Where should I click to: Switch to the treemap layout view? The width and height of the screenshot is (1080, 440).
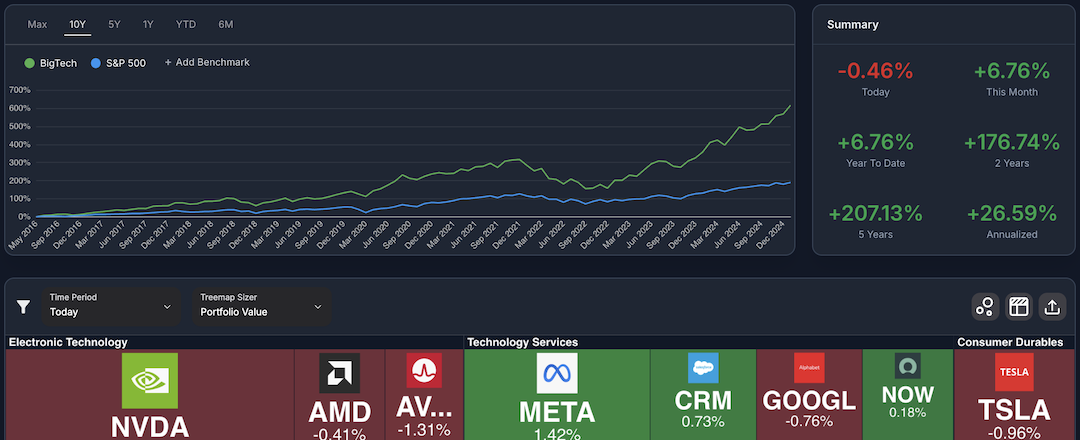(x=1019, y=306)
